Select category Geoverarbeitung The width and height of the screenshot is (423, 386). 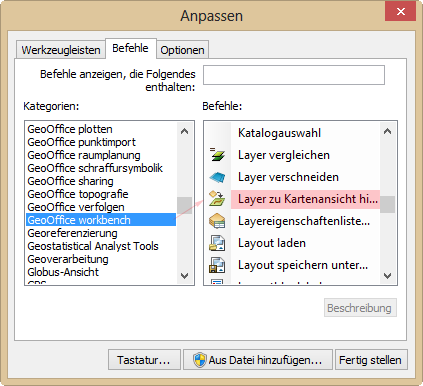point(101,259)
